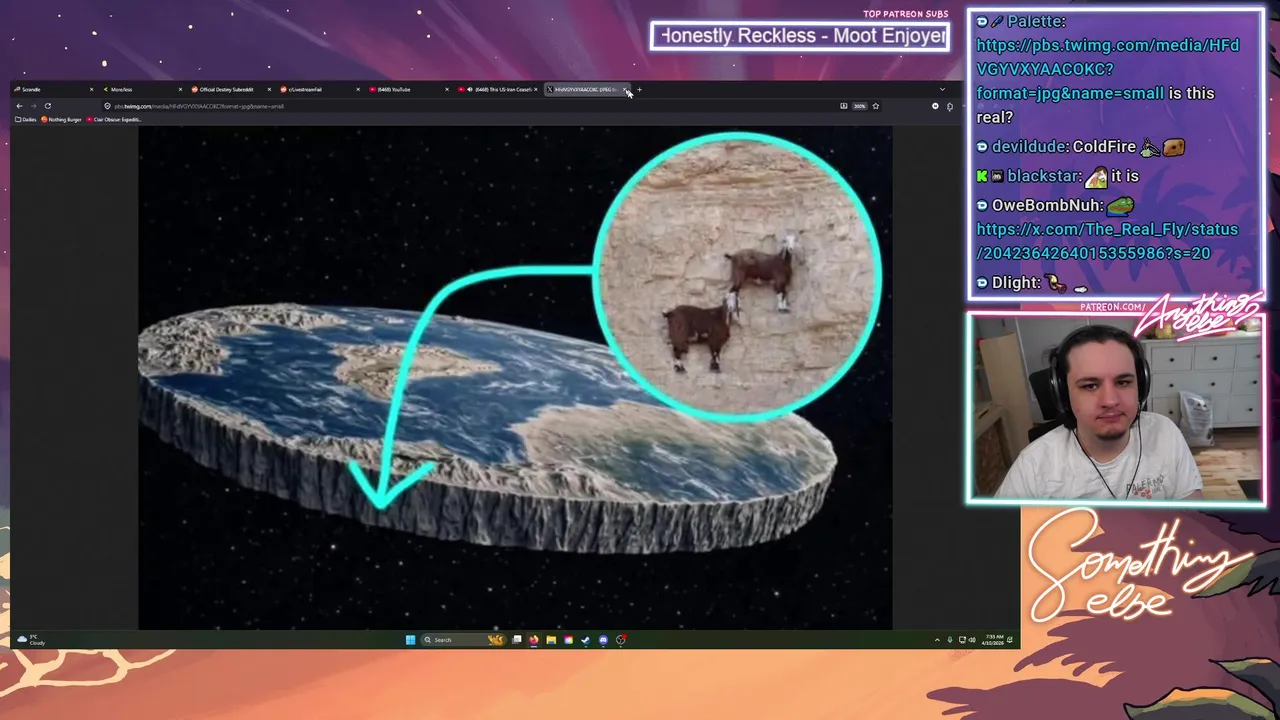The height and width of the screenshot is (720, 1280).
Task: Close the active JPEG image tab
Action: [625, 90]
